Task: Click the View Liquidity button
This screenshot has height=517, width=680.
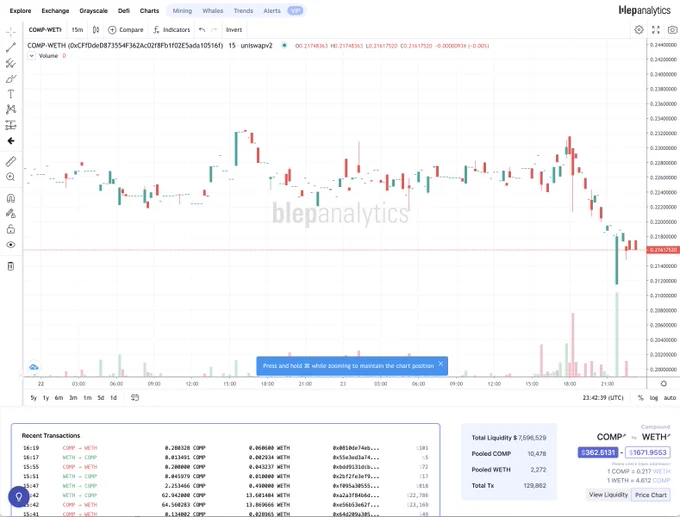Action: coord(608,494)
